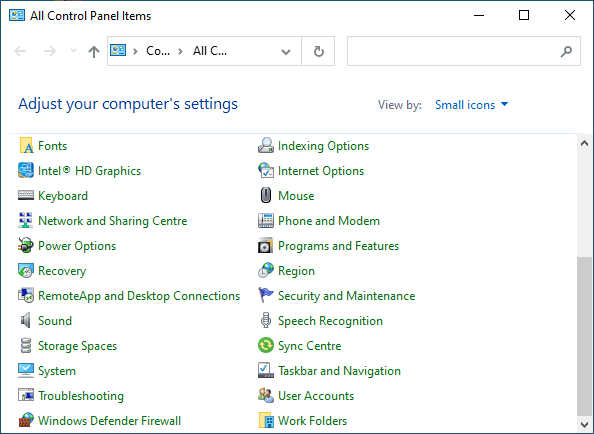Image resolution: width=594 pixels, height=434 pixels.
Task: Click the Co... breadcrumb segment
Action: [x=158, y=51]
